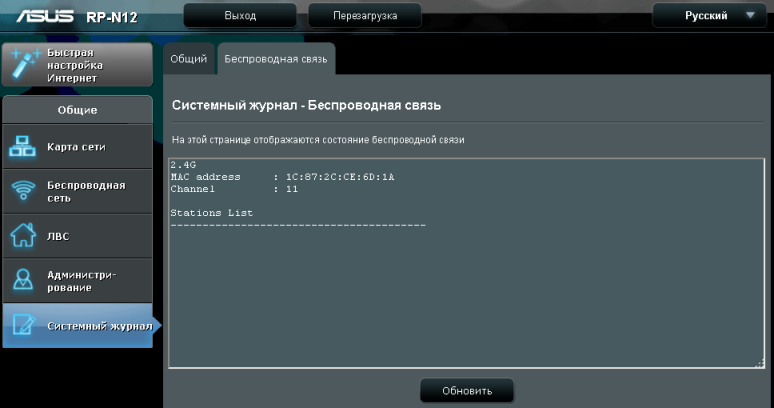The image size is (774, 408).
Task: Click the house icon next to ЛВС
Action: pyautogui.click(x=23, y=235)
